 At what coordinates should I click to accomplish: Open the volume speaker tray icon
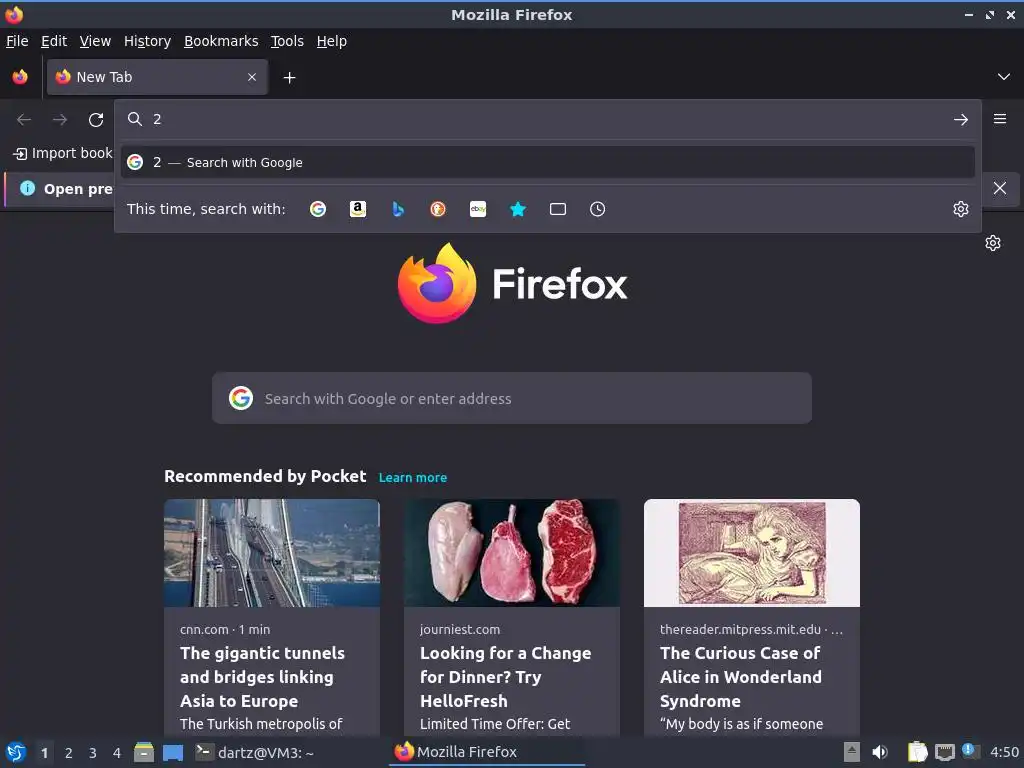[880, 752]
